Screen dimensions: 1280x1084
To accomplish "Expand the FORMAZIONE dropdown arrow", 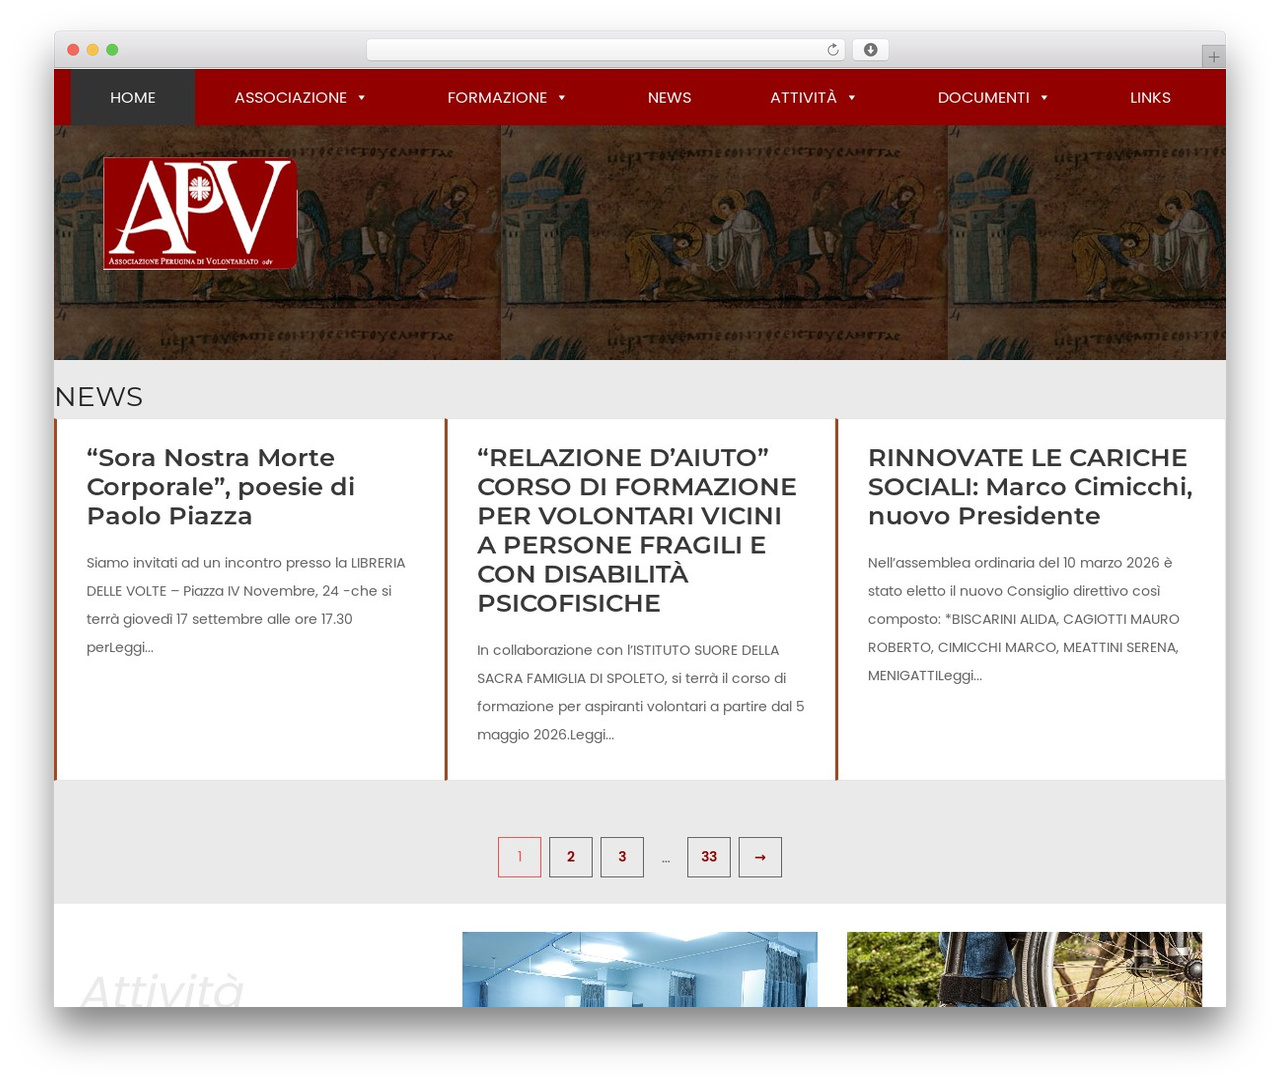I will coord(562,97).
